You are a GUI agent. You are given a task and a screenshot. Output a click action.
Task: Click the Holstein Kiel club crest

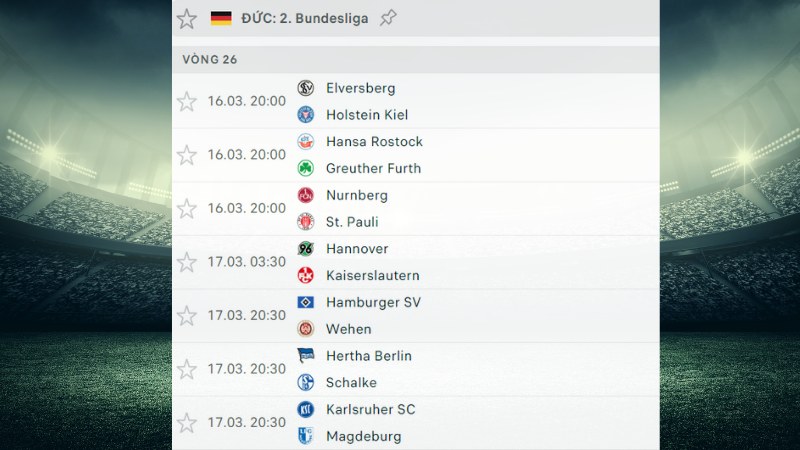[306, 115]
